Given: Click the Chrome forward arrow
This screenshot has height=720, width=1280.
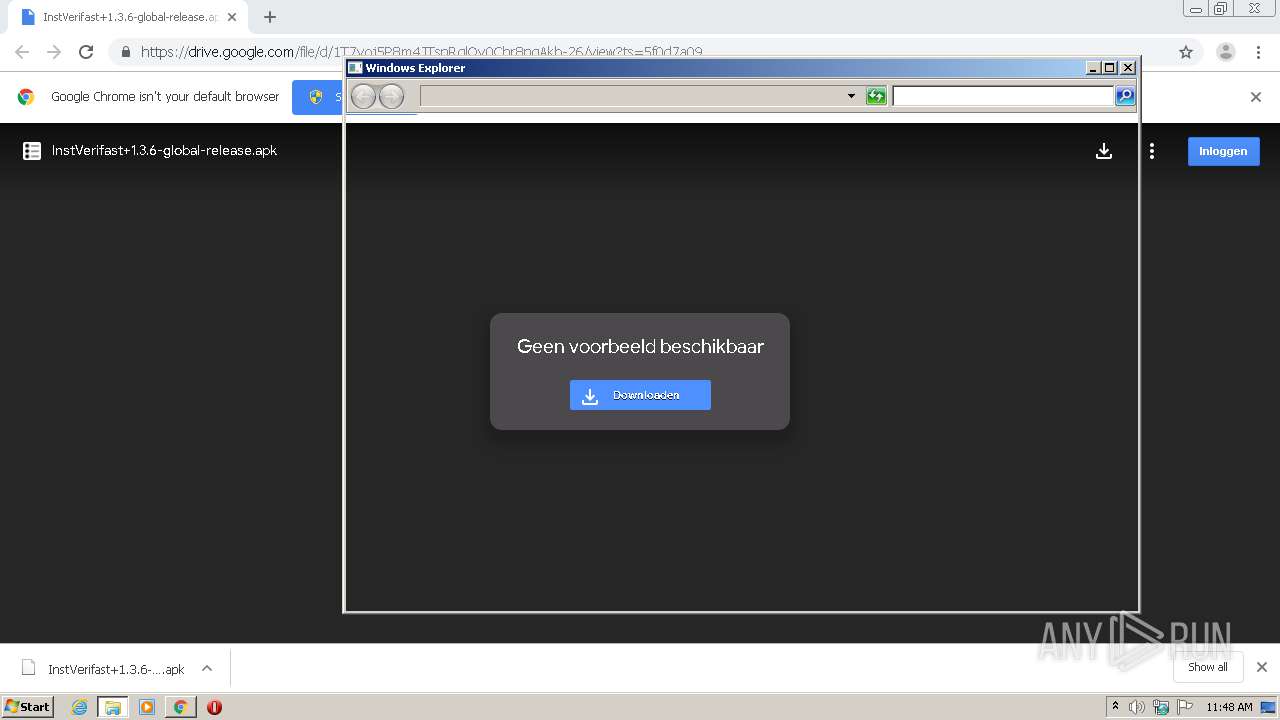Looking at the screenshot, I should (x=54, y=52).
